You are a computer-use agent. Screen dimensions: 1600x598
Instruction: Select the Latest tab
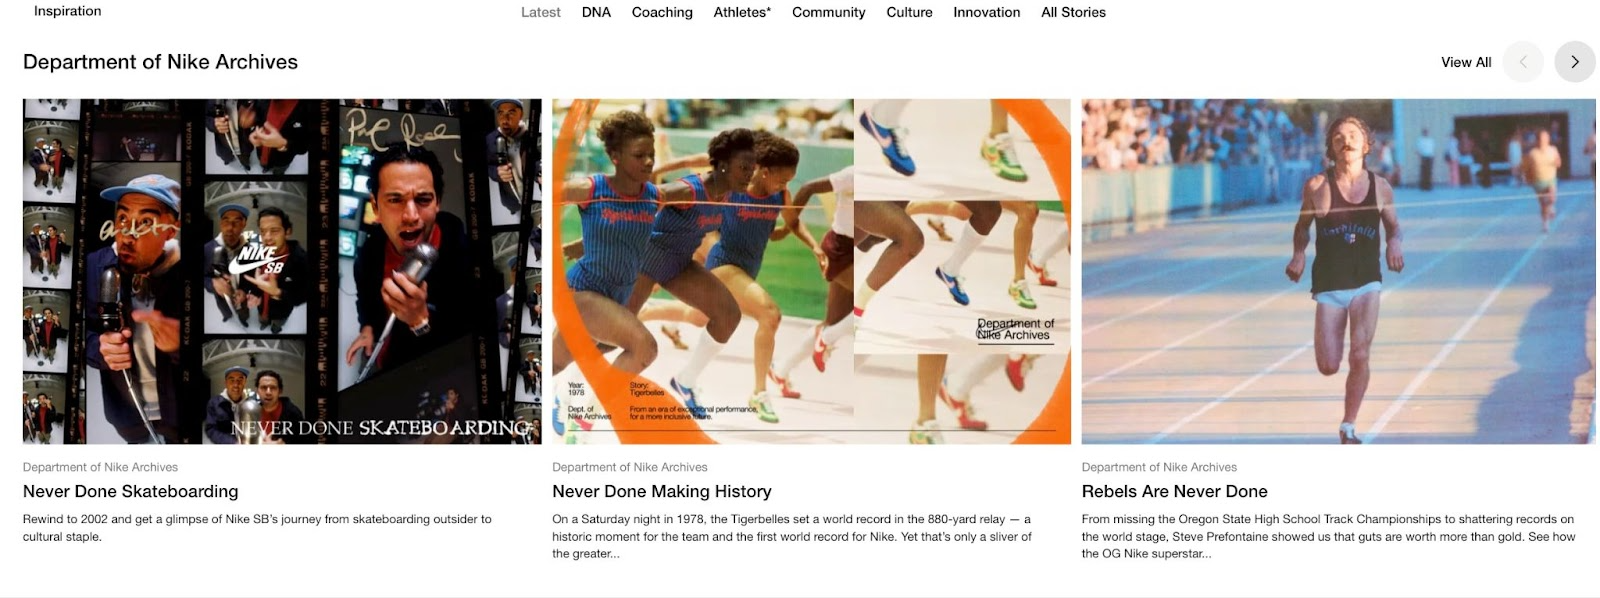[x=541, y=12]
